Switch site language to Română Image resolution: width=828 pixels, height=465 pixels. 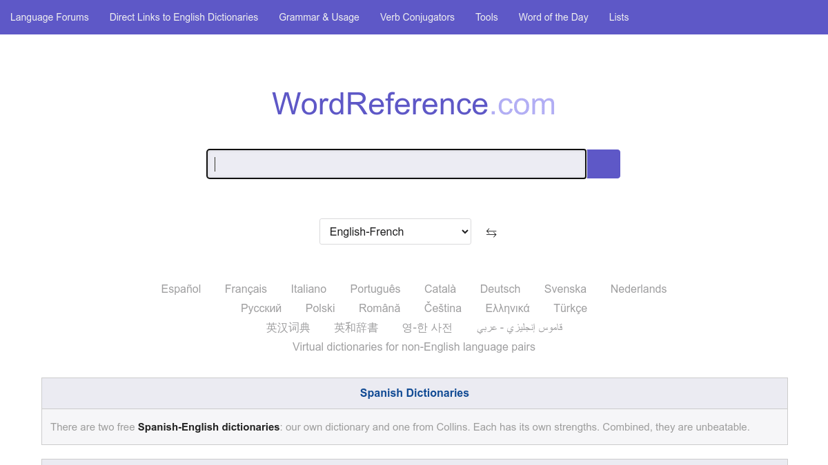click(x=379, y=308)
